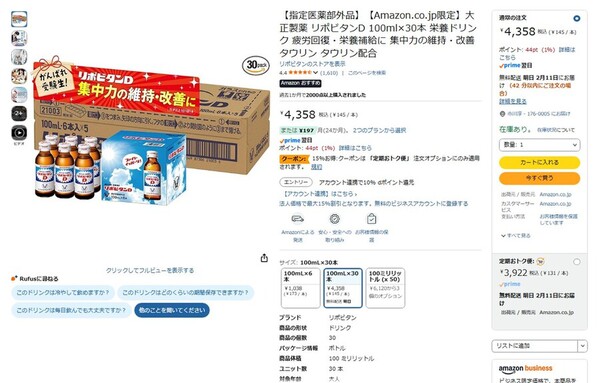Select the first product thumbnail image
This screenshot has width=600, height=383.
19,19
